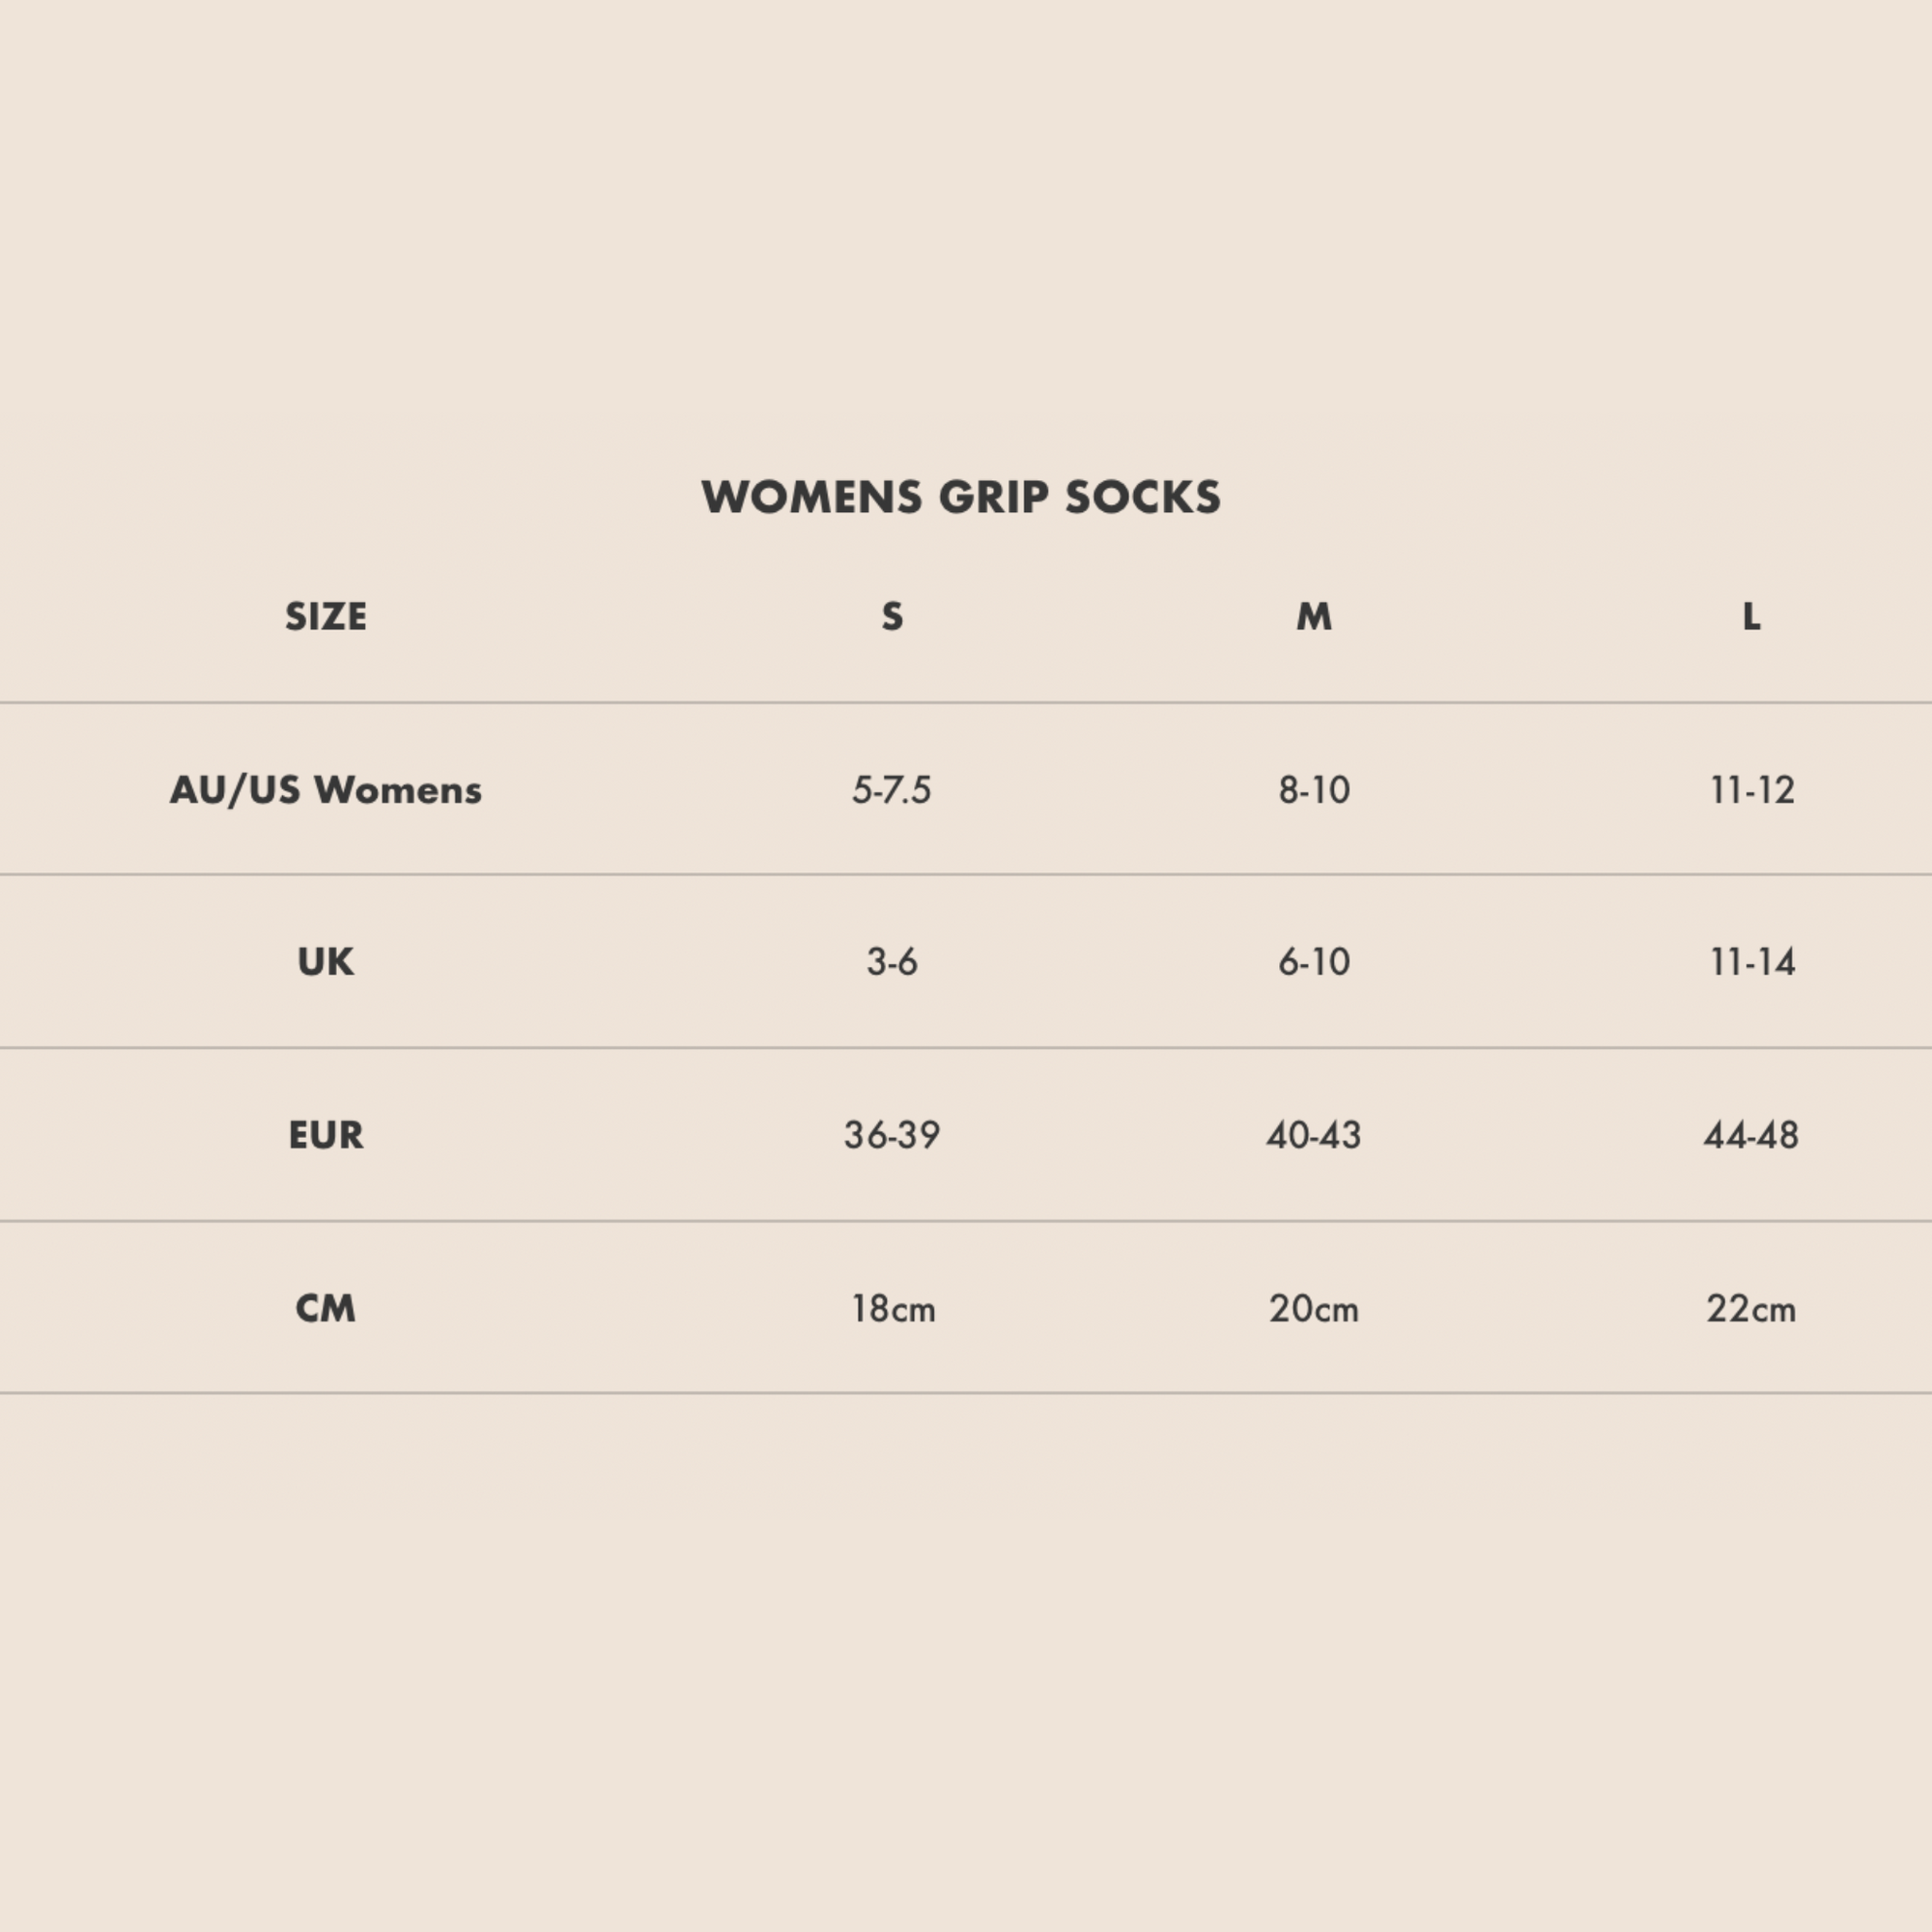
Task: Click the 18cm small length value
Action: (893, 1308)
